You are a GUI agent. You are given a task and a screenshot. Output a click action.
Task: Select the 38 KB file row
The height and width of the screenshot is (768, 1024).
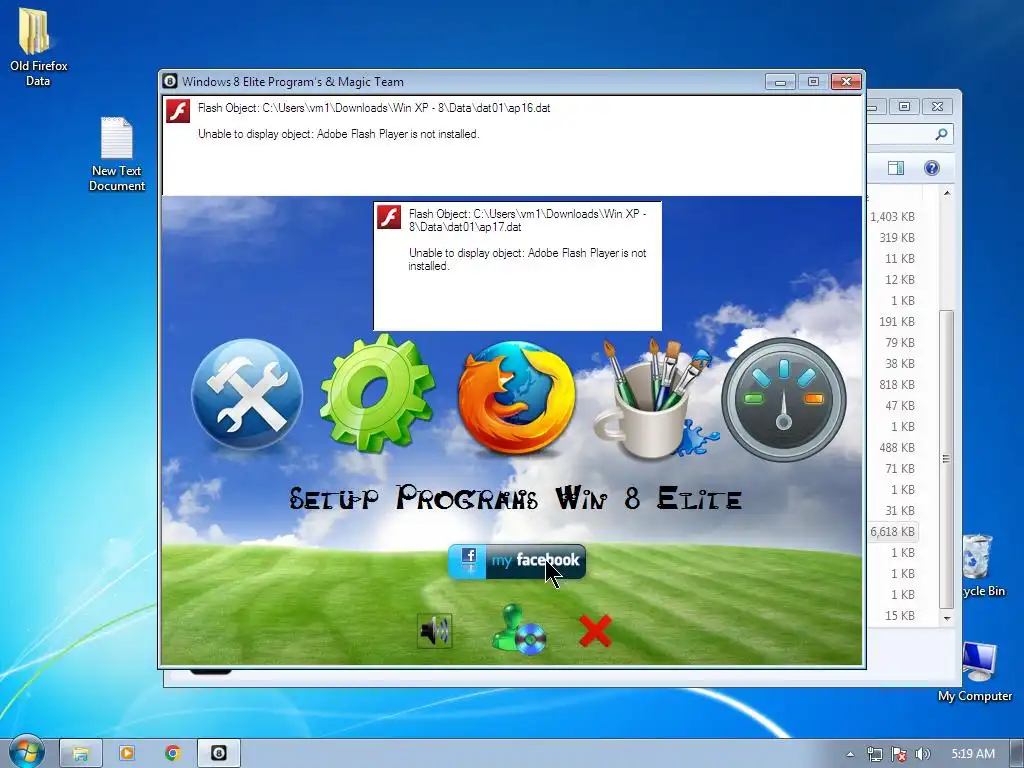(x=892, y=363)
